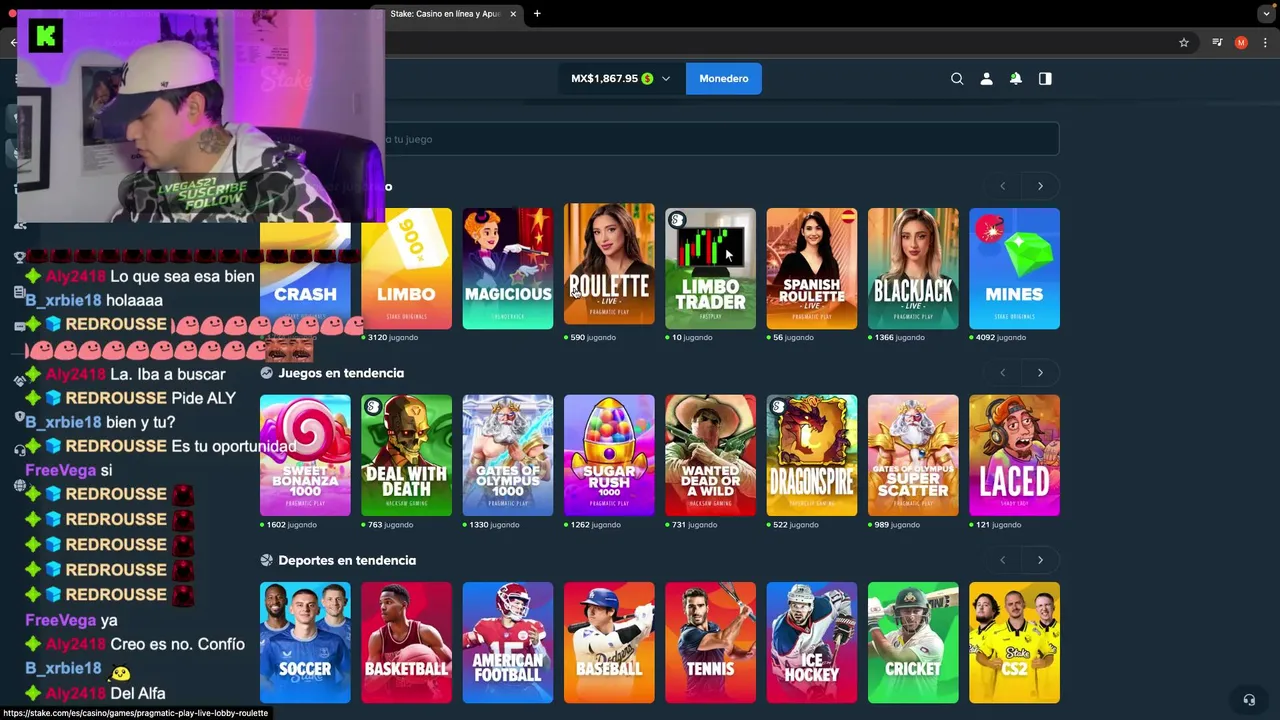Open Chrome media control icon
Image resolution: width=1280 pixels, height=720 pixels.
click(1217, 43)
